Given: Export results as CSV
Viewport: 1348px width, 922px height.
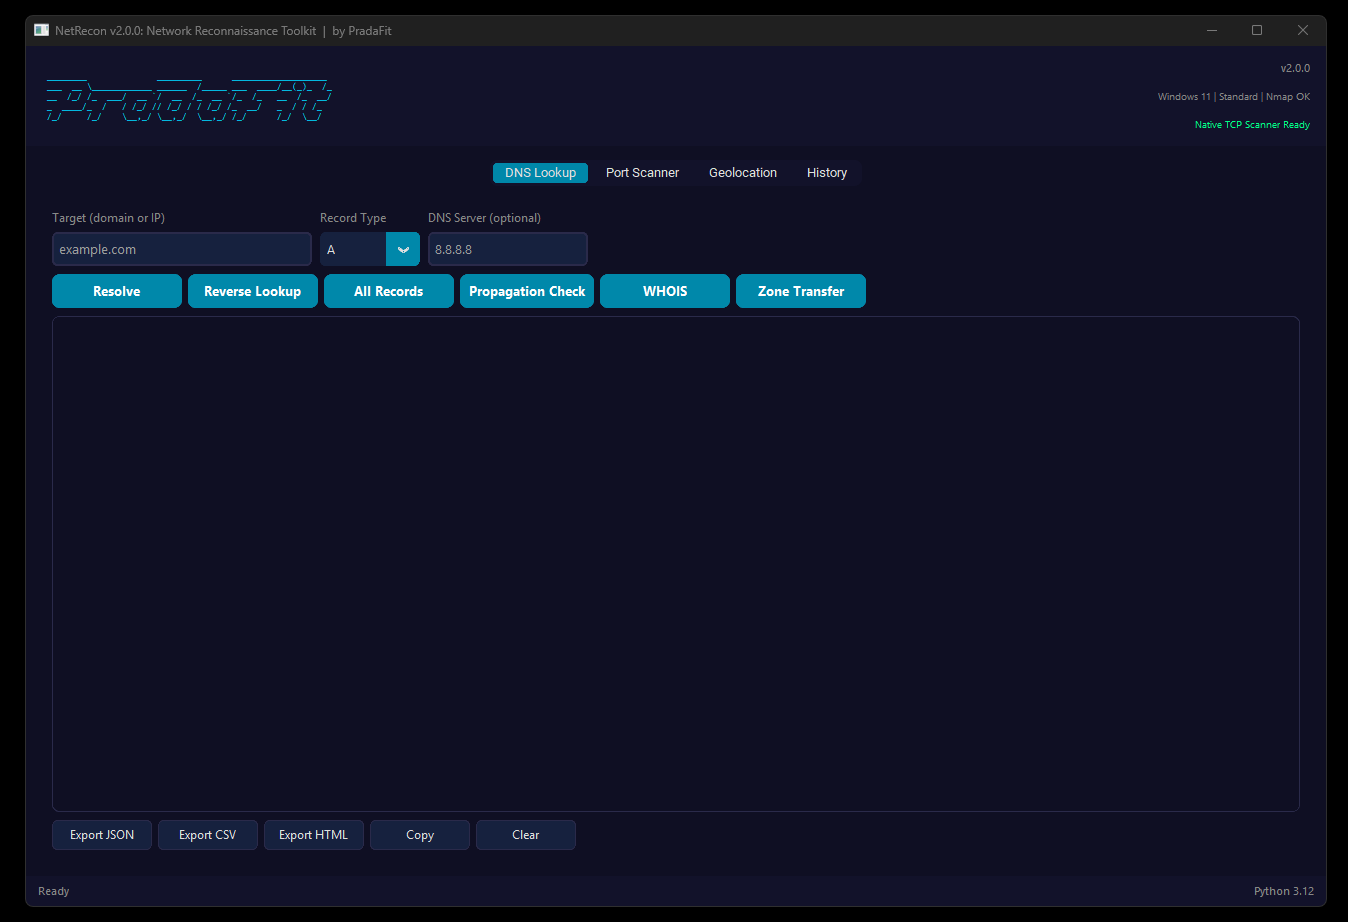Looking at the screenshot, I should pos(208,835).
